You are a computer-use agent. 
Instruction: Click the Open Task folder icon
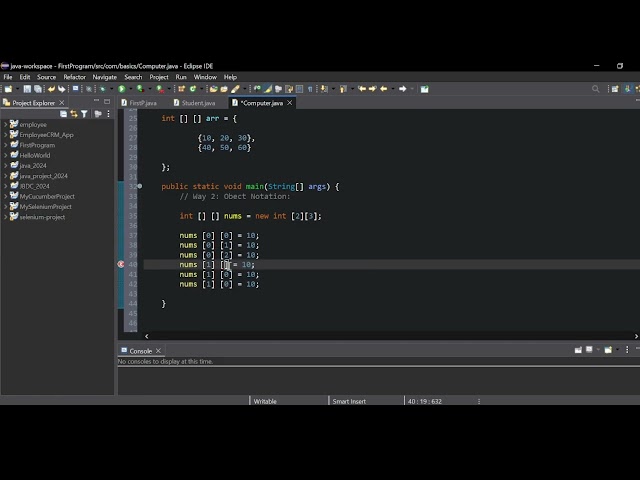224,89
